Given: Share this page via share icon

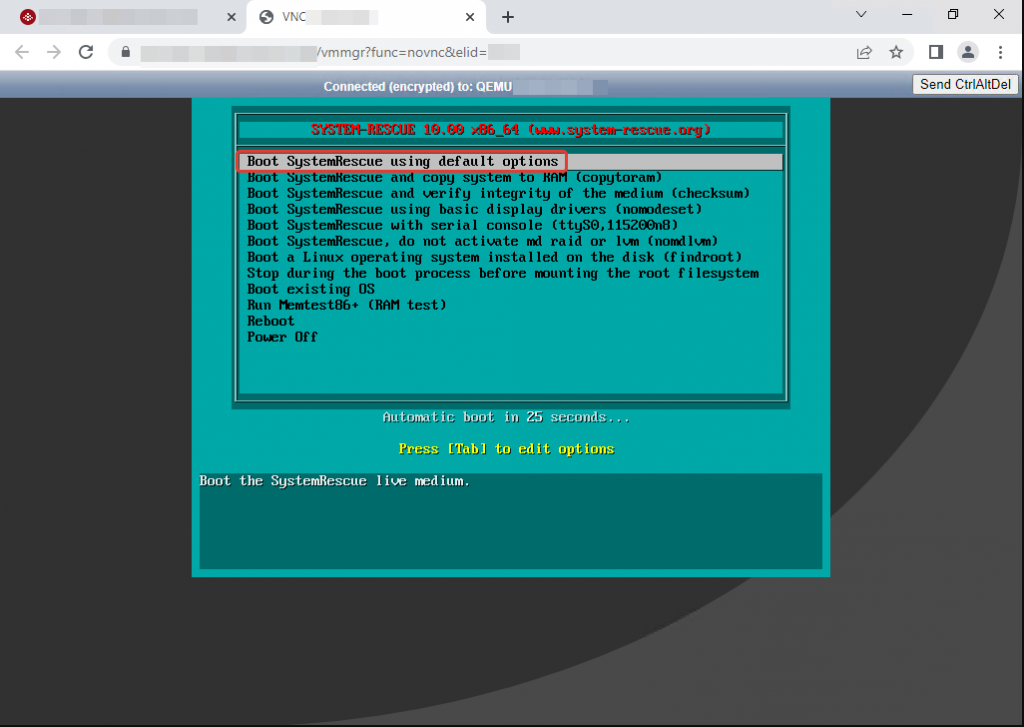Looking at the screenshot, I should click(864, 52).
